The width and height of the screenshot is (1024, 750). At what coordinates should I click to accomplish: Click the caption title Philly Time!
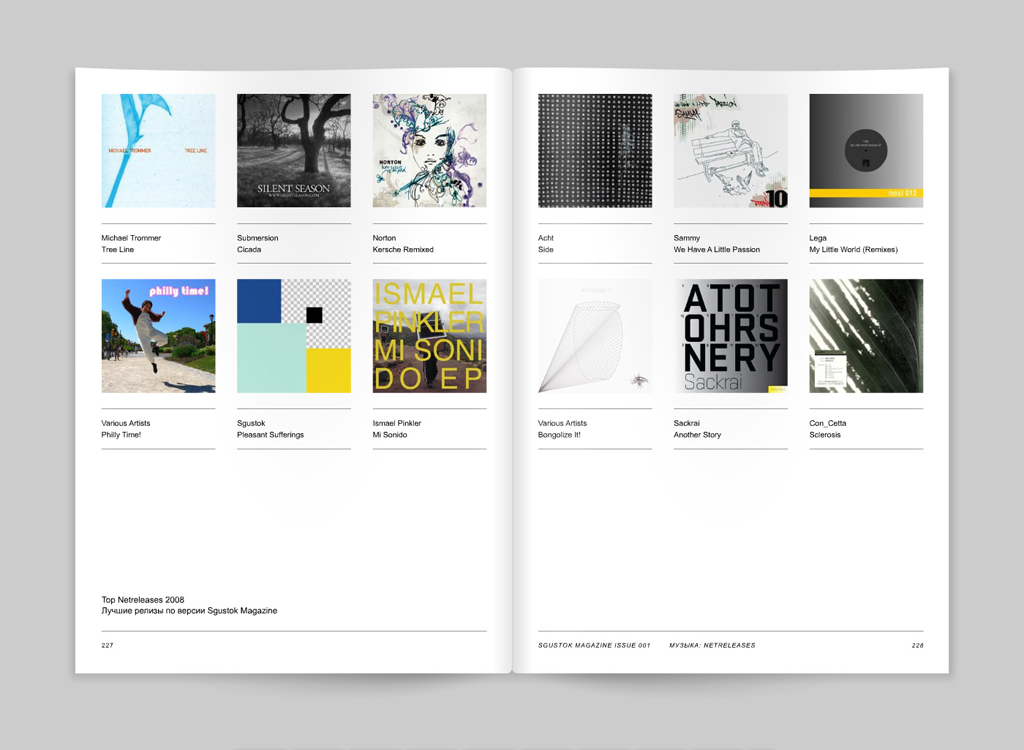pyautogui.click(x=121, y=435)
